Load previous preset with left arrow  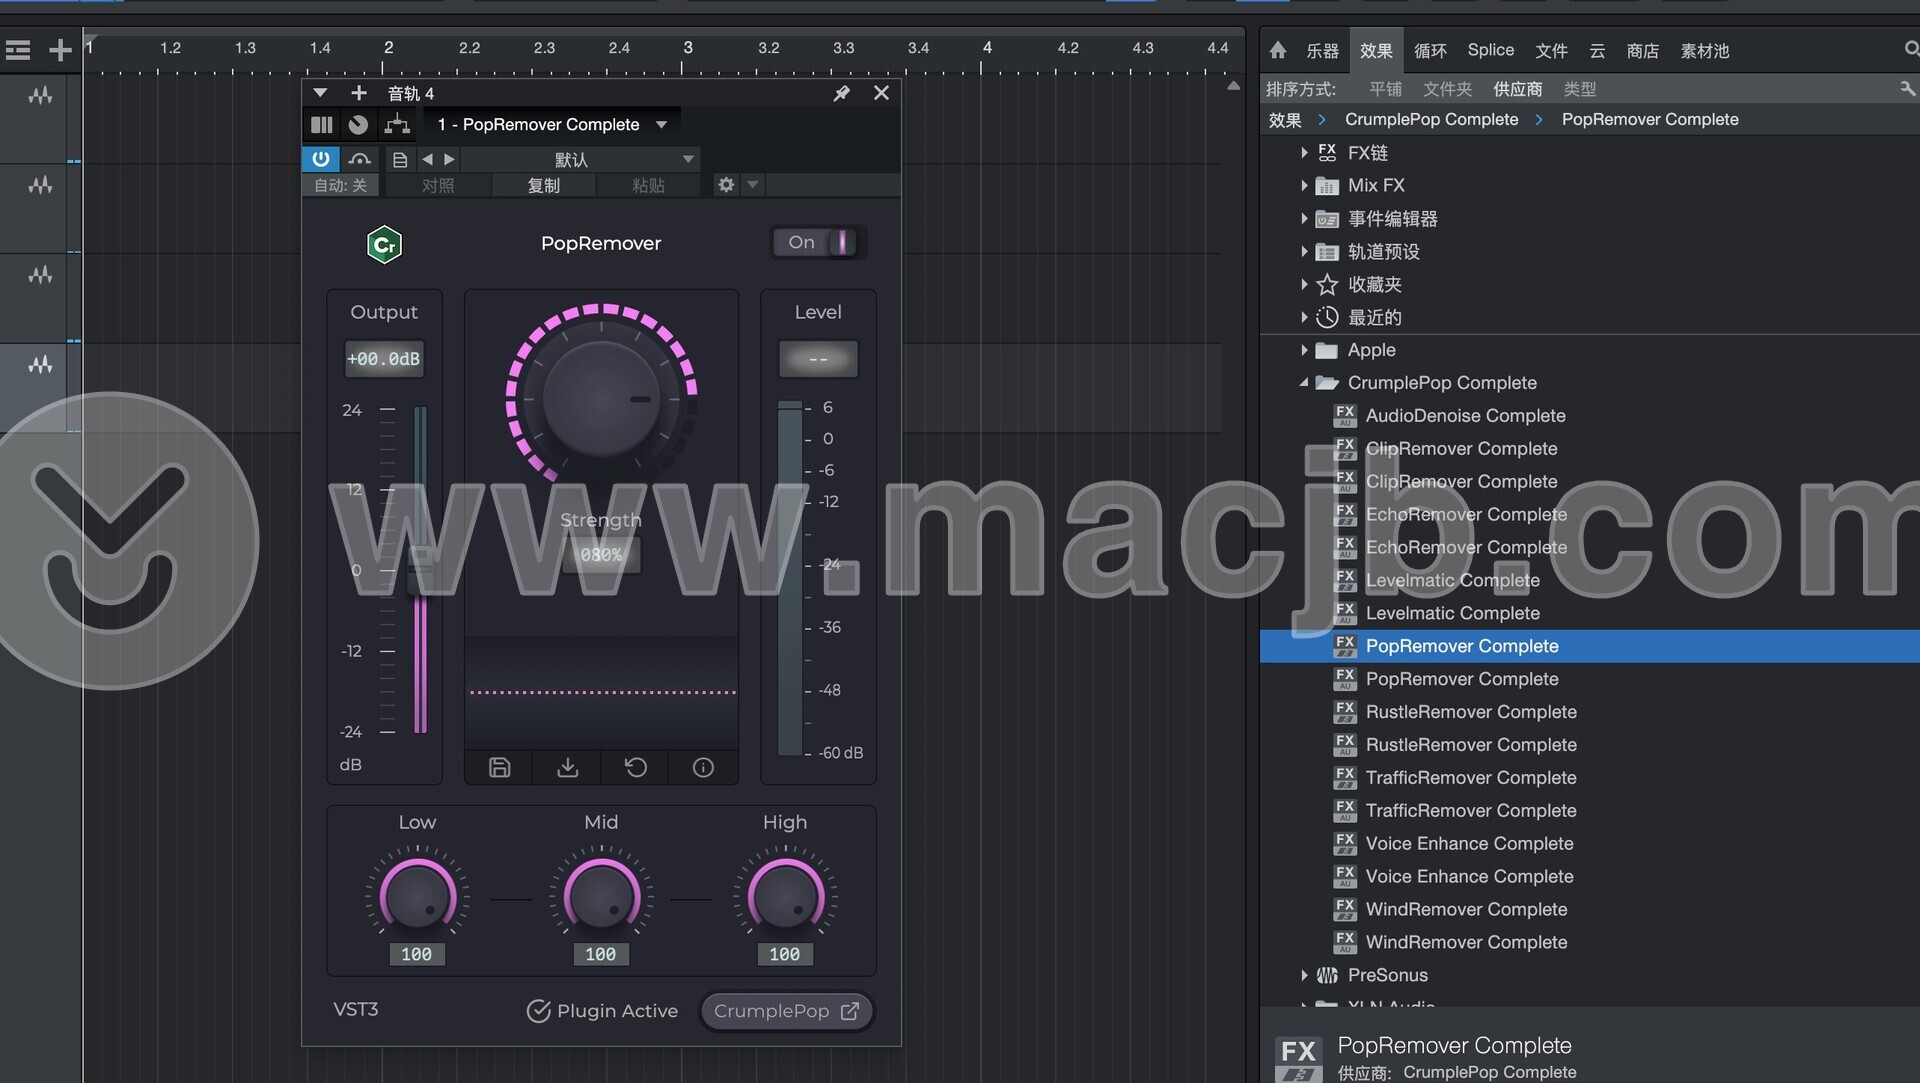(x=428, y=159)
